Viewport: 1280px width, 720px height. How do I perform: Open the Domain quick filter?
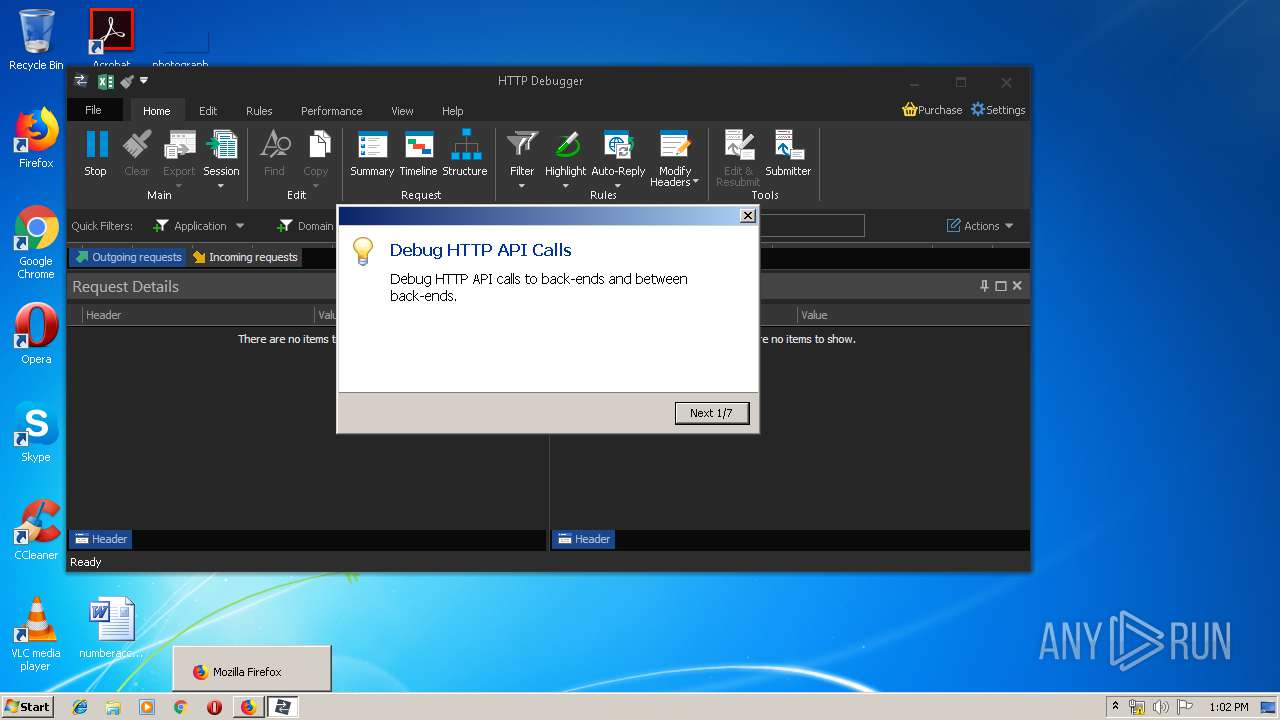point(305,226)
